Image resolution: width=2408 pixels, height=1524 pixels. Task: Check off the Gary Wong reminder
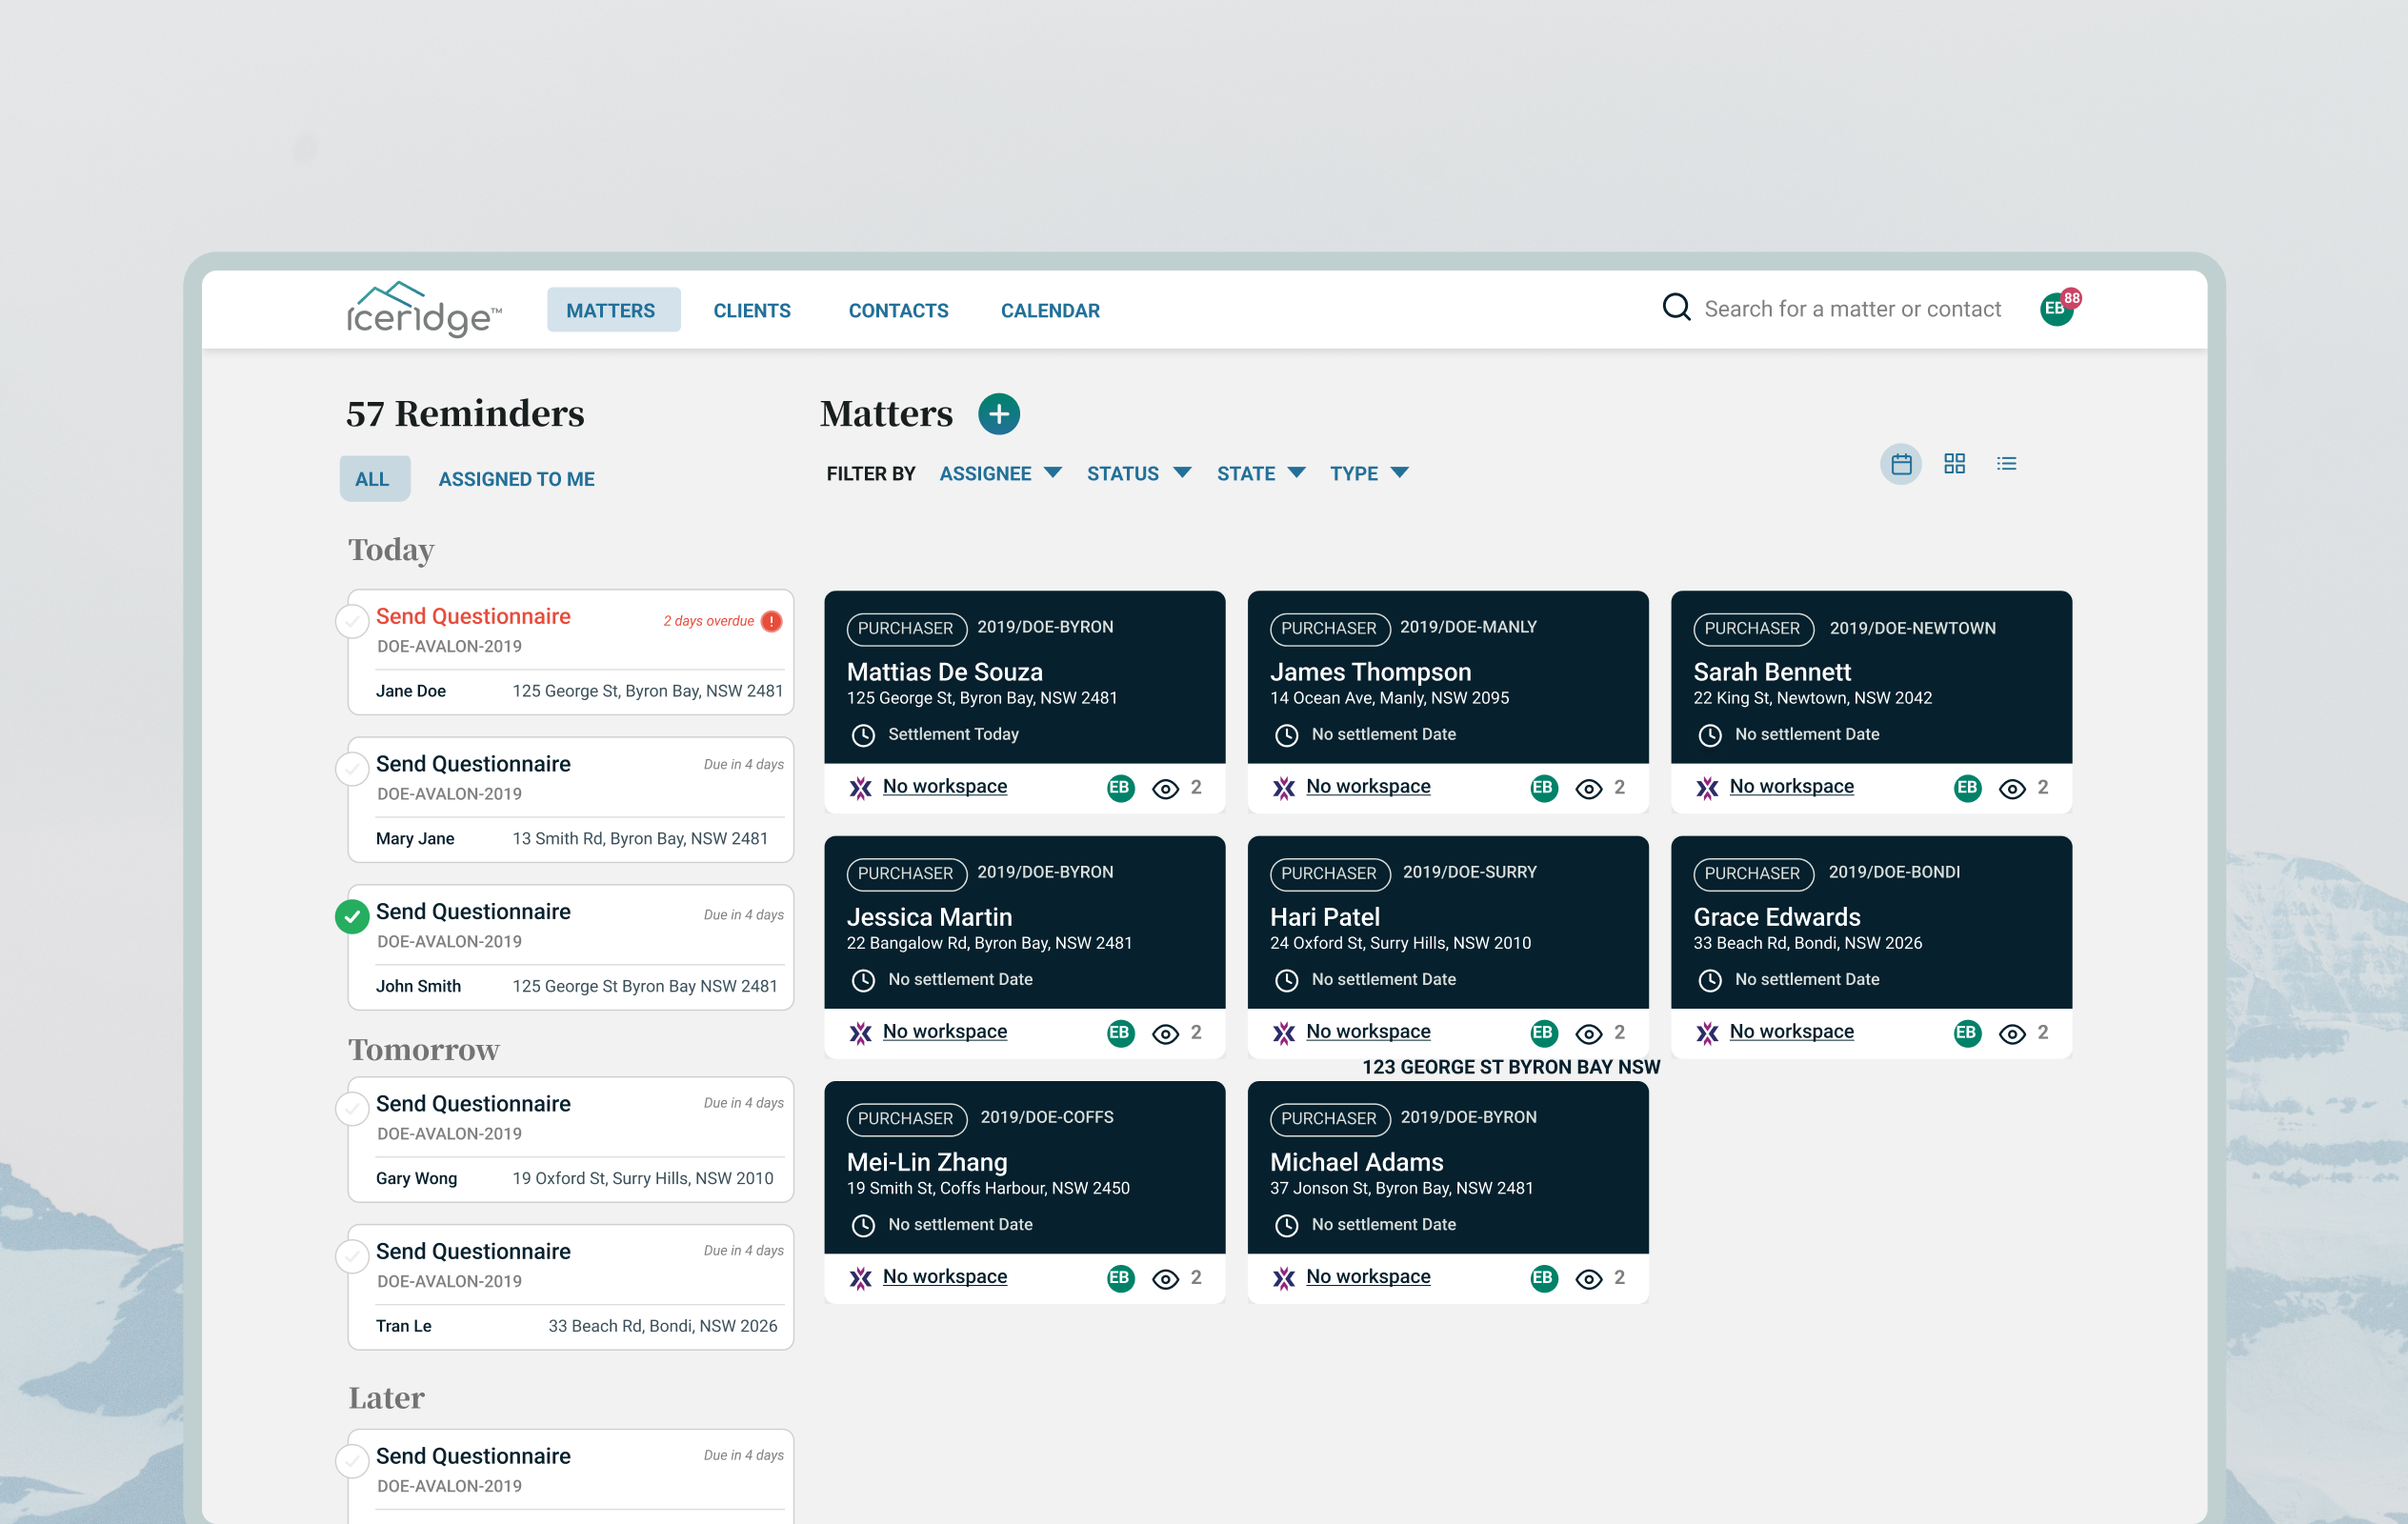coord(352,1108)
